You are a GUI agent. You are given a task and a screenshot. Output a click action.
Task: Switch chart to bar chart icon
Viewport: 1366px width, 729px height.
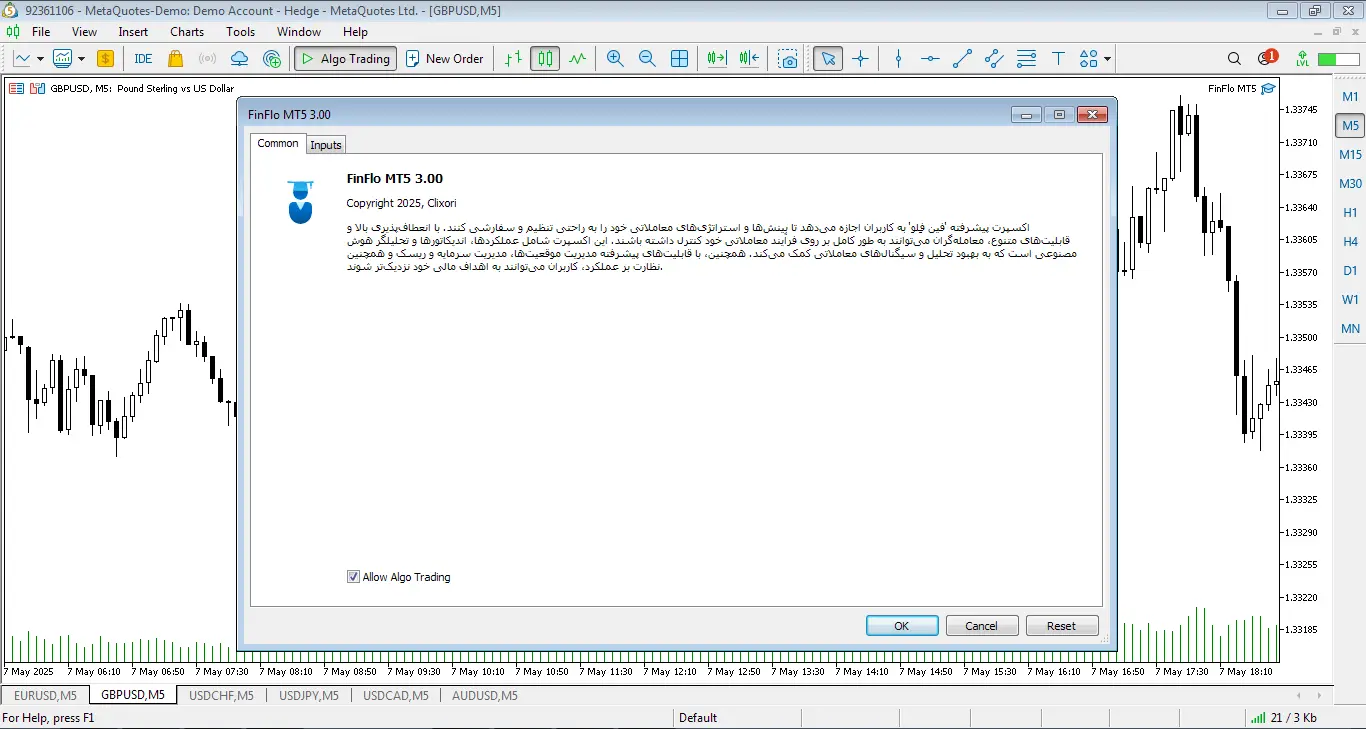[x=513, y=59]
